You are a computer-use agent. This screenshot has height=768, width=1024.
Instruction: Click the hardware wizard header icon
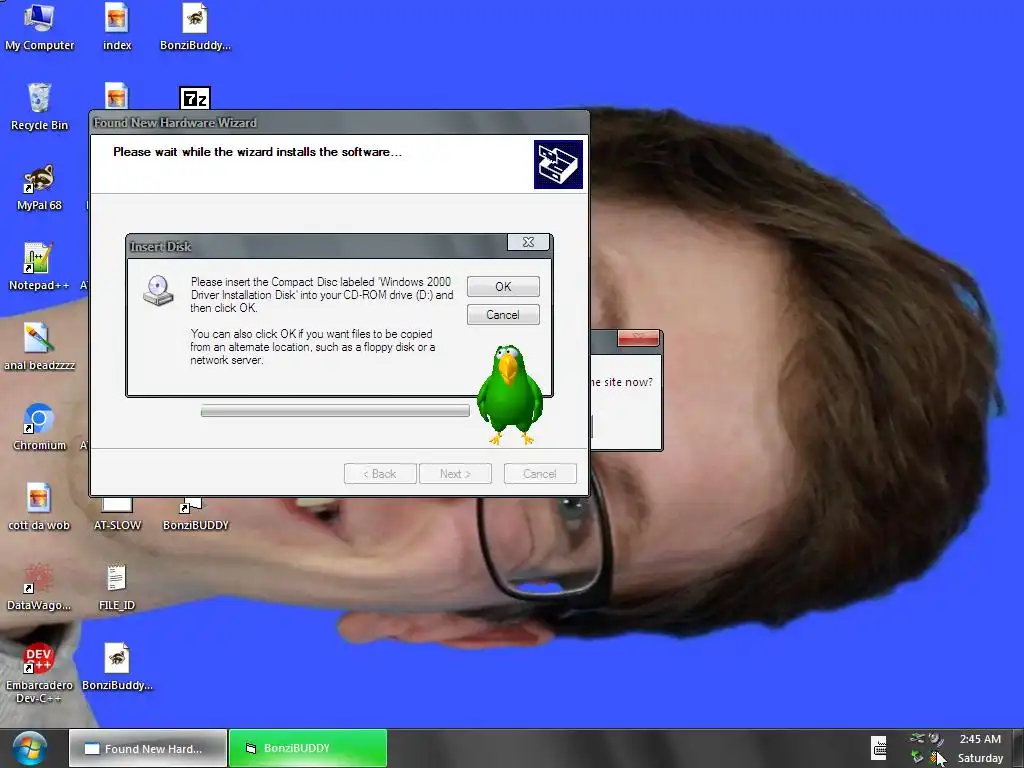pos(558,164)
